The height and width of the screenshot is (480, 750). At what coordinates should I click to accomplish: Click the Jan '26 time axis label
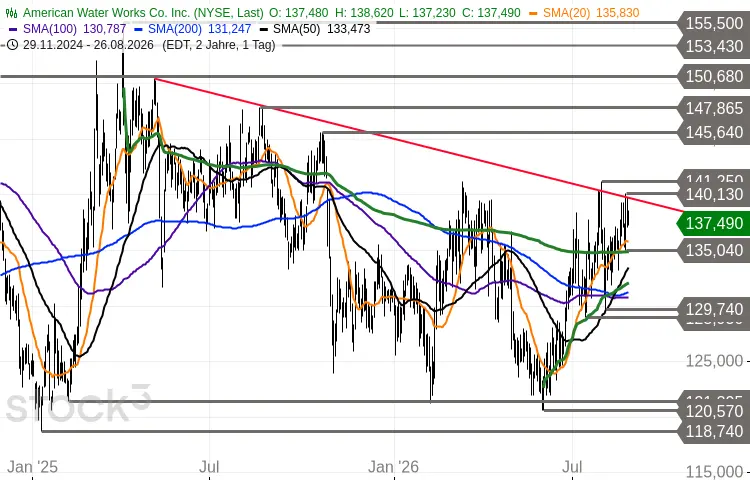[x=394, y=467]
